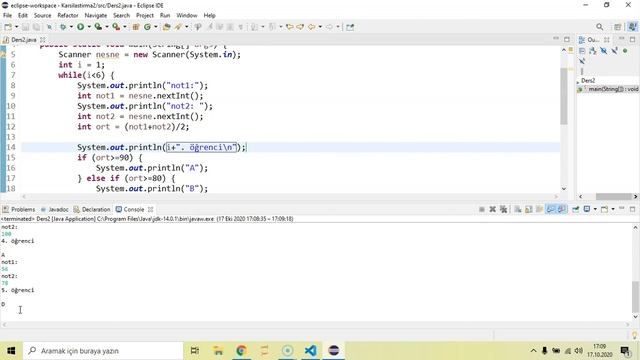Click the Open Console icon
Image resolution: width=640 pixels, height=360 pixels.
tap(604, 209)
